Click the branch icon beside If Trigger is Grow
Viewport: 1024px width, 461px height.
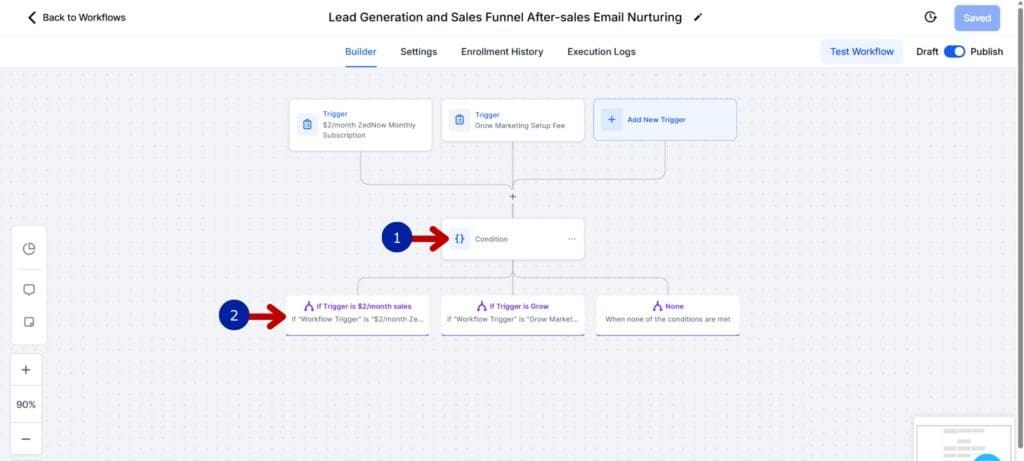tap(482, 306)
